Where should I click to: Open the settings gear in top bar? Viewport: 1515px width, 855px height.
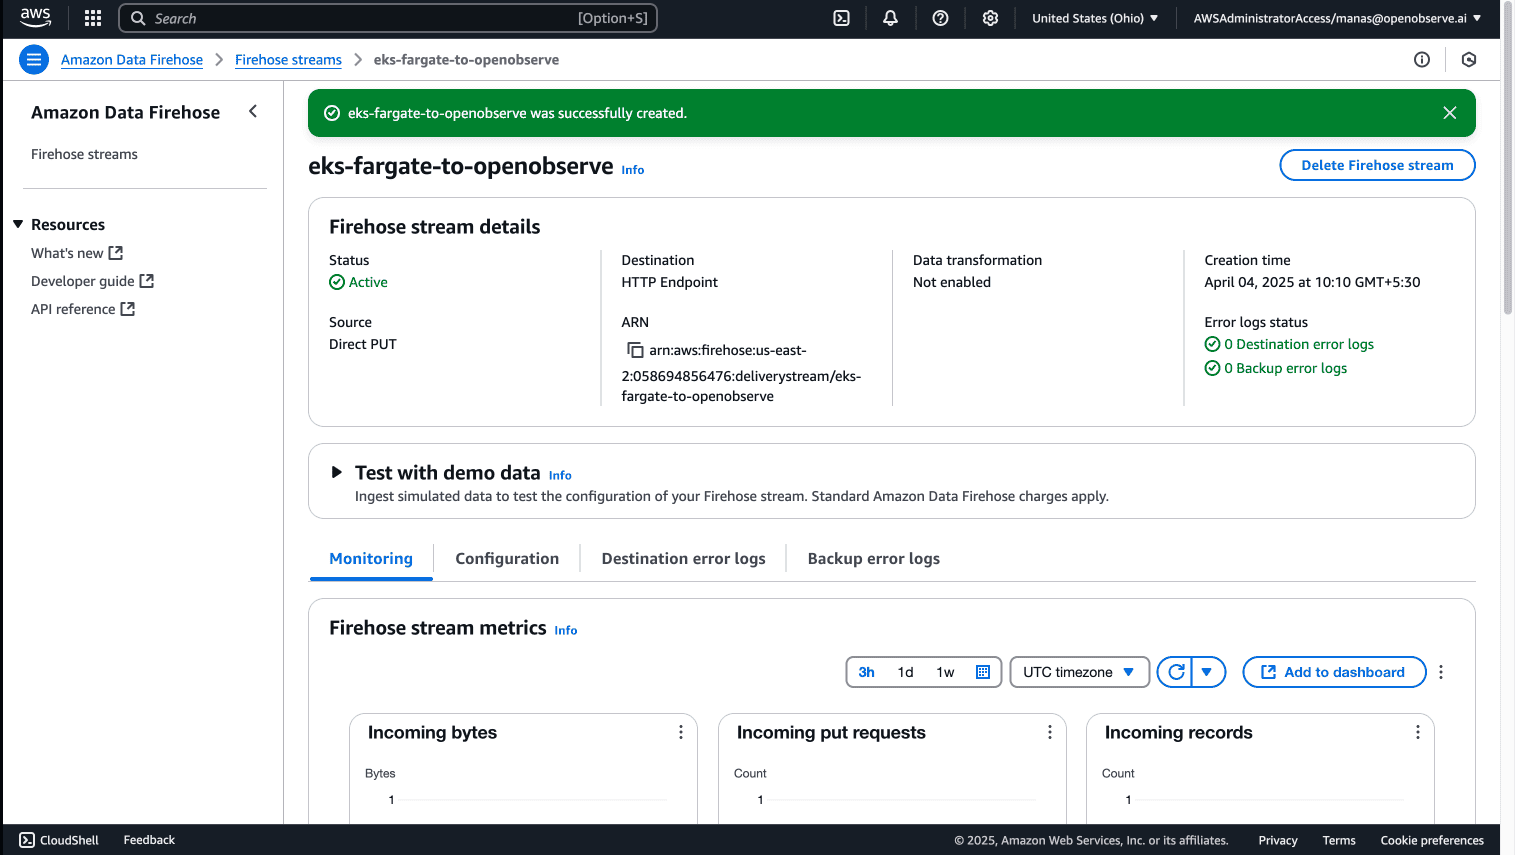(x=990, y=18)
